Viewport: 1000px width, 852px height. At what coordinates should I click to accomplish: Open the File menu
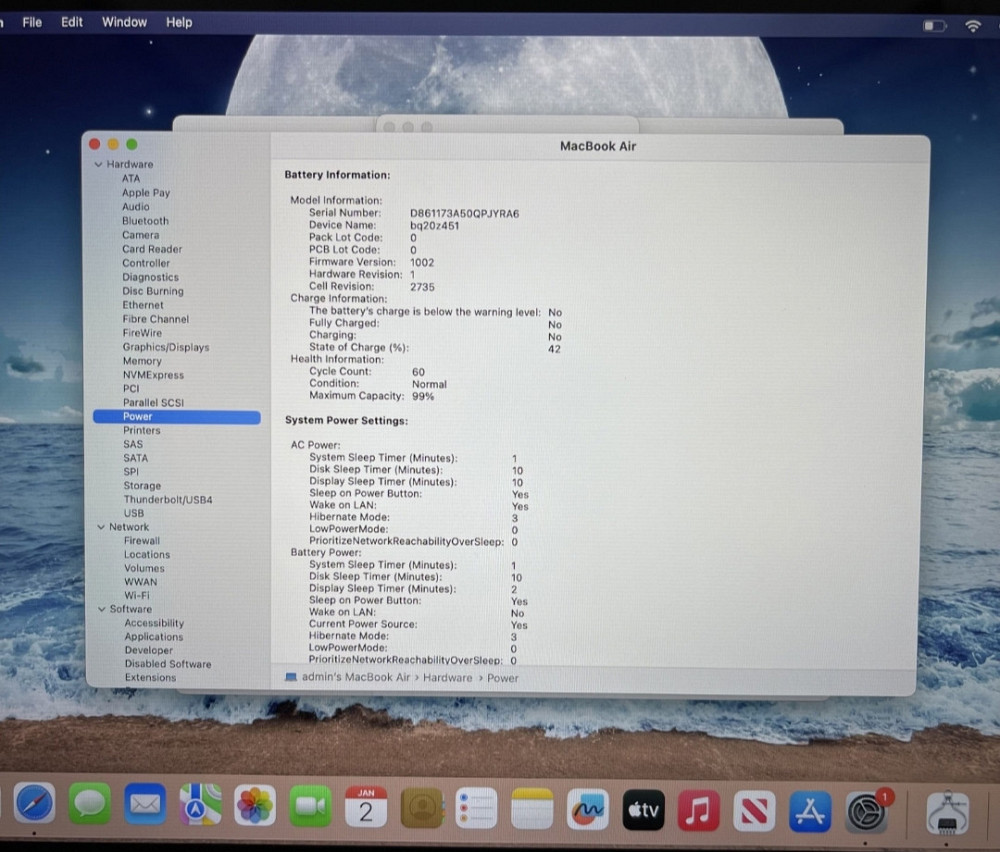(32, 22)
